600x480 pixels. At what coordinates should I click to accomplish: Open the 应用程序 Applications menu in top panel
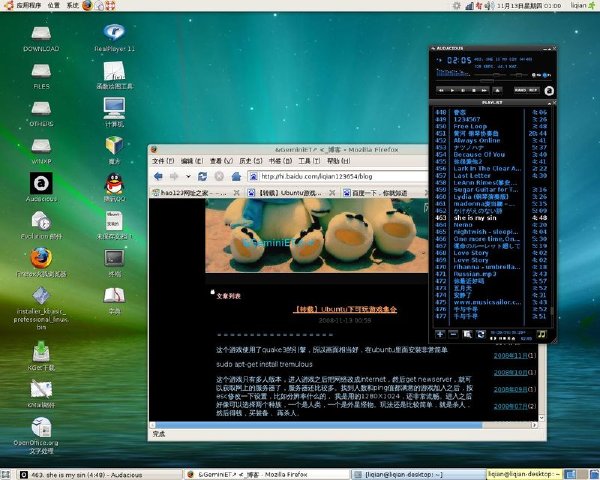28,5
